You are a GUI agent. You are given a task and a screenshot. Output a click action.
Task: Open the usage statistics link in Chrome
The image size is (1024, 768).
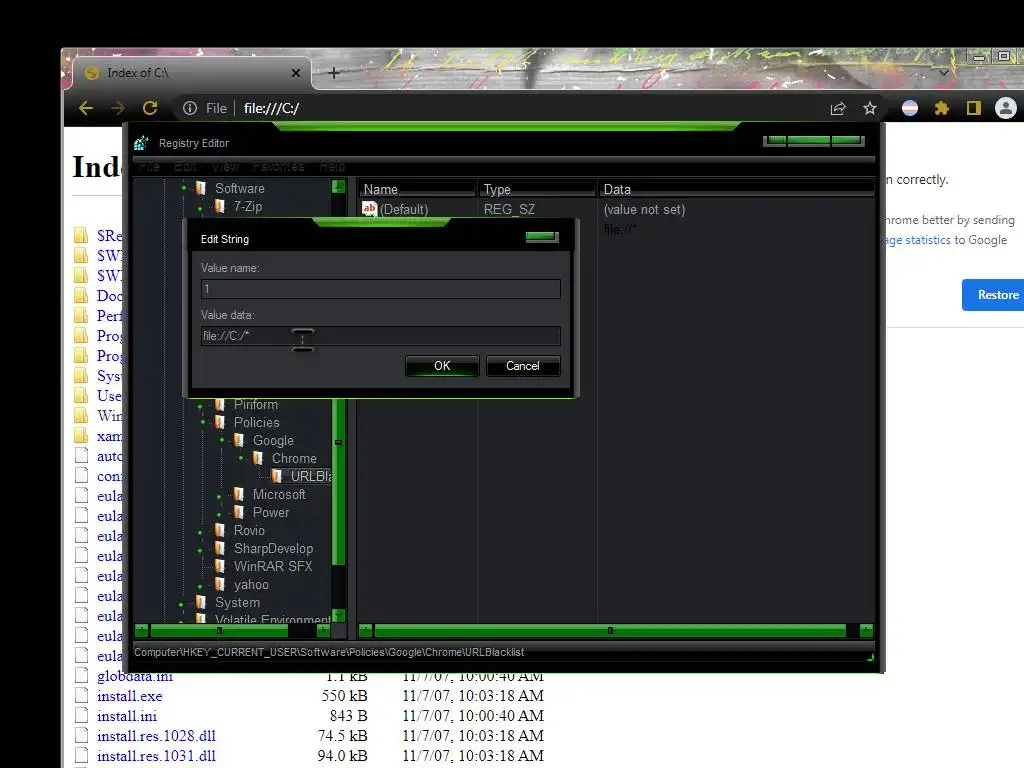918,240
